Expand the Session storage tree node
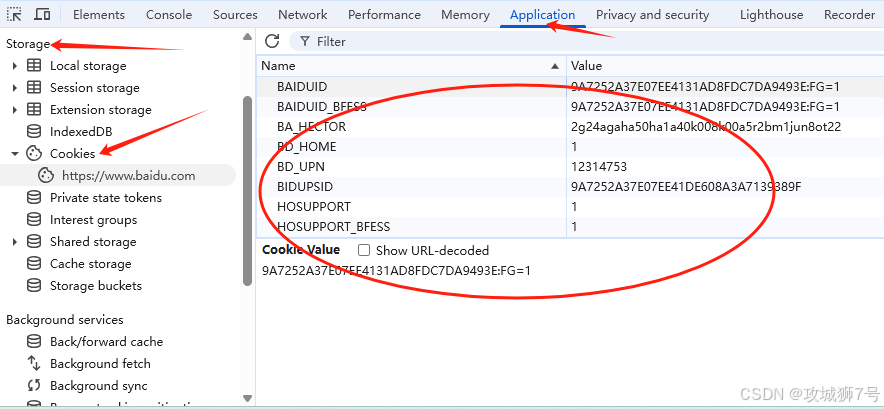 tap(15, 88)
